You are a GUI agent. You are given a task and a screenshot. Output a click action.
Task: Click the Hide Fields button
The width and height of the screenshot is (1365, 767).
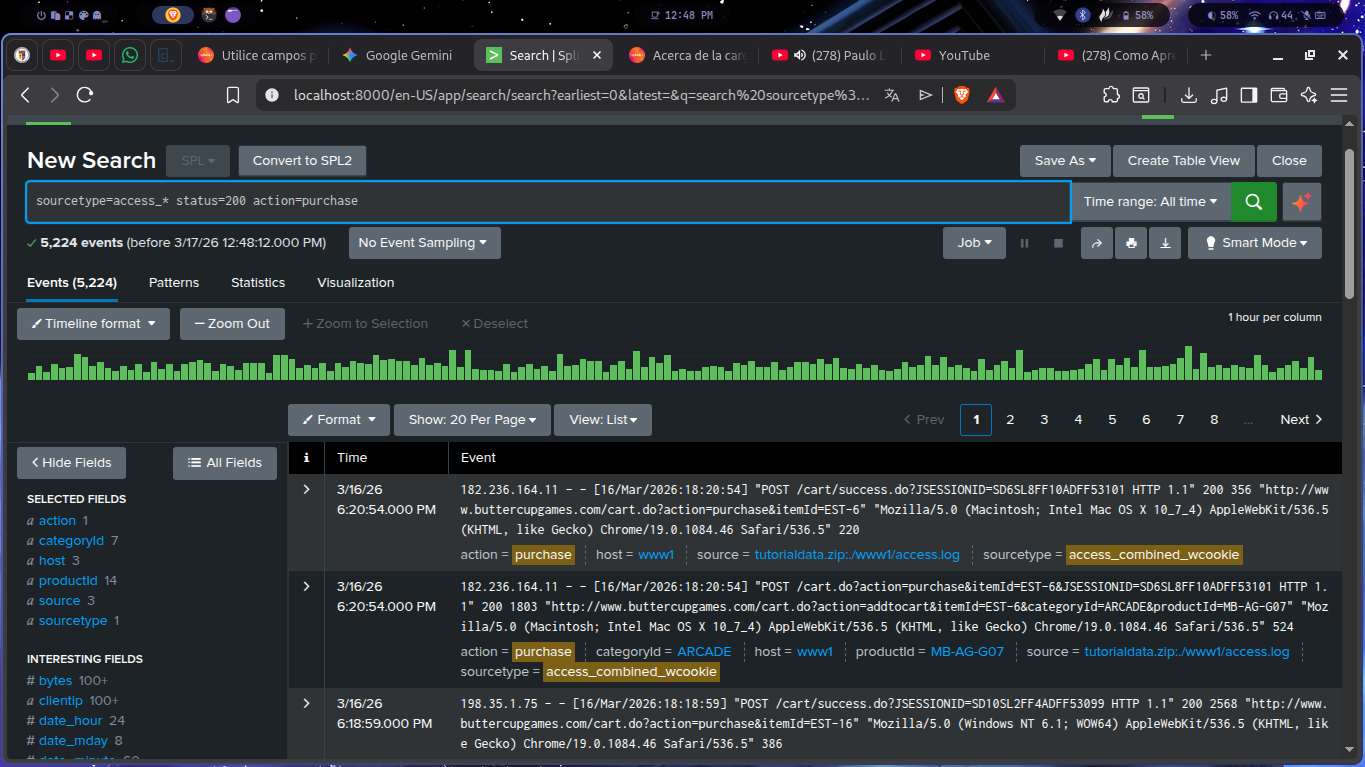click(71, 463)
